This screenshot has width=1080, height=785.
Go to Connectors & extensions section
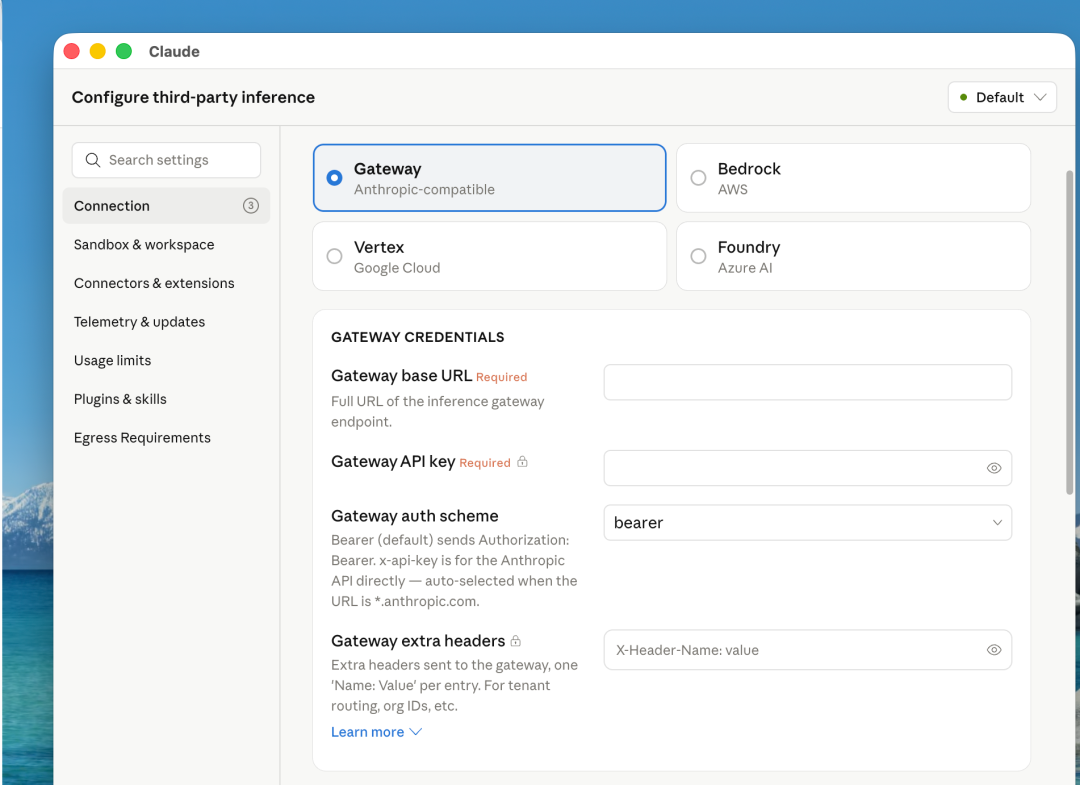tap(154, 283)
